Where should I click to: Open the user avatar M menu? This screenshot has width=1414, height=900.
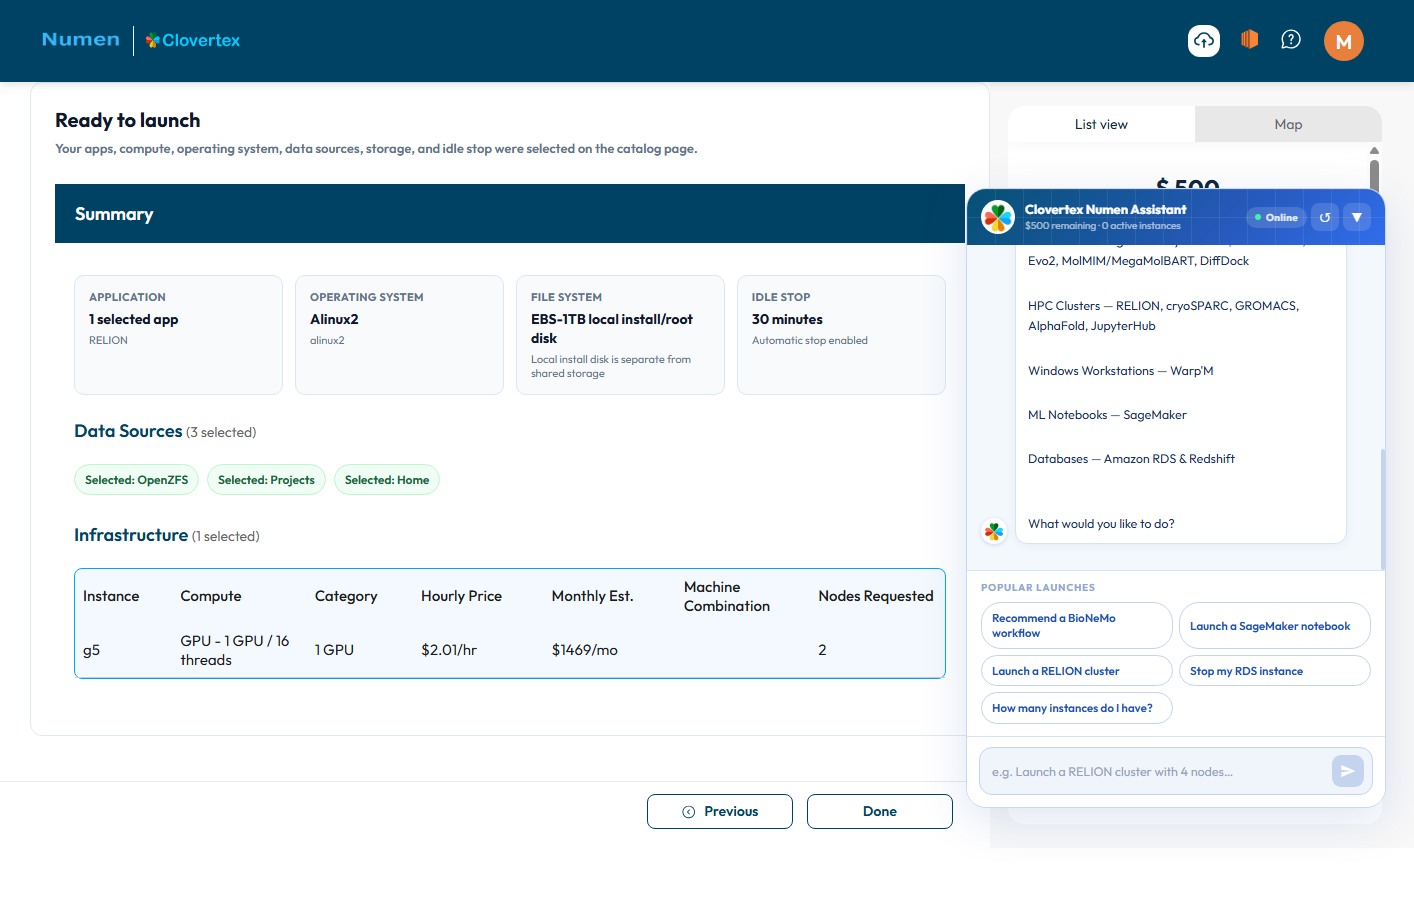tap(1344, 41)
